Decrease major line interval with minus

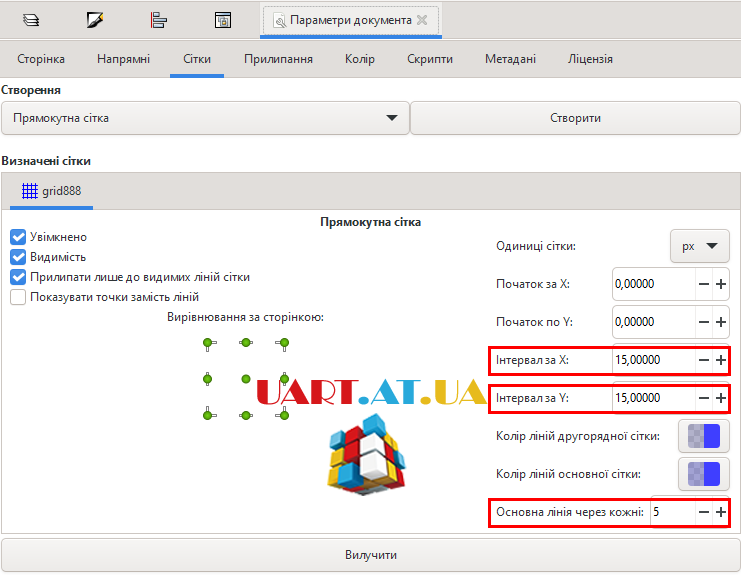pos(704,512)
